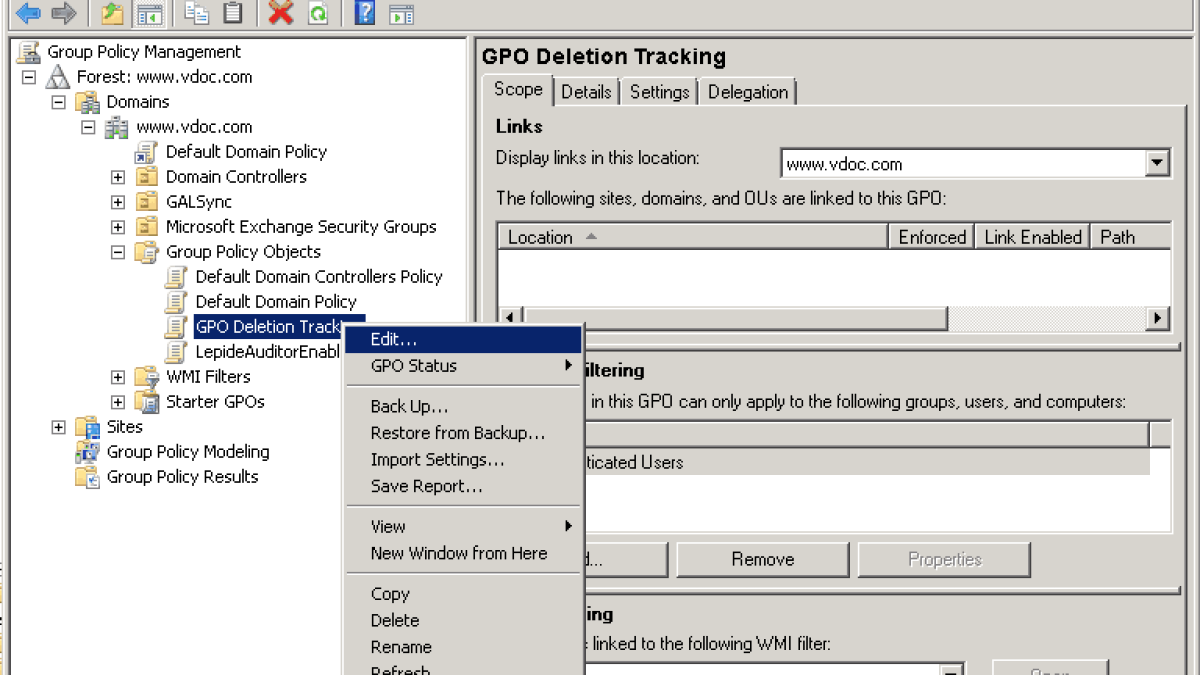Screen dimensions: 1200x675
Task: Click the green Refresh toolbar icon
Action: pos(318,13)
